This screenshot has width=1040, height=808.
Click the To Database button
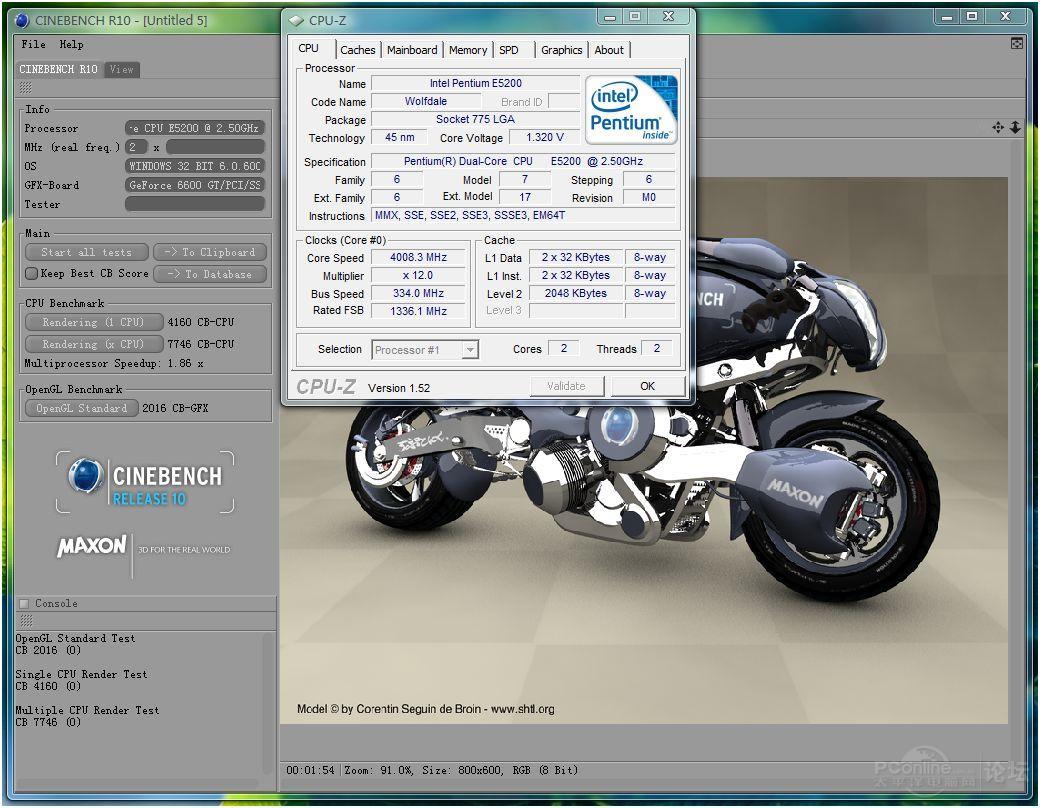210,274
